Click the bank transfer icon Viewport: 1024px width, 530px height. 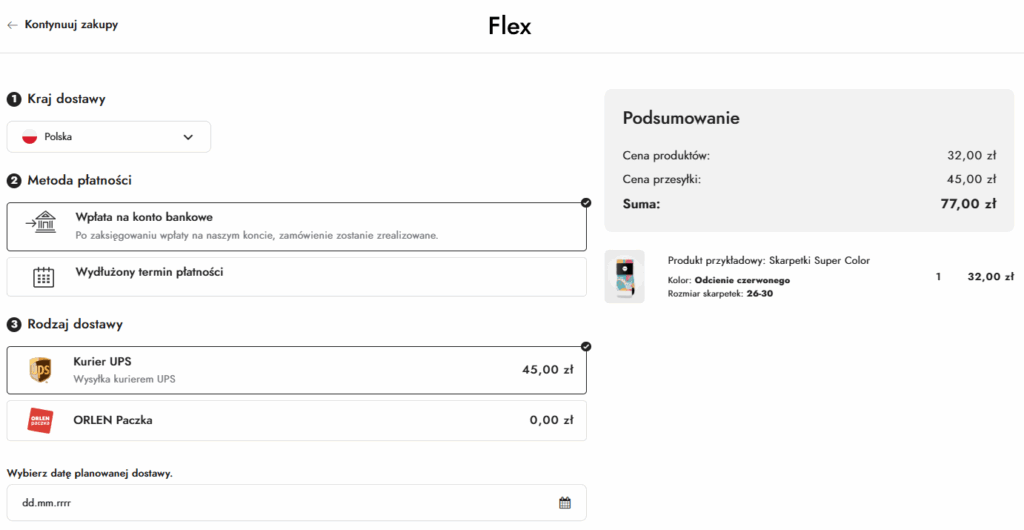40,222
